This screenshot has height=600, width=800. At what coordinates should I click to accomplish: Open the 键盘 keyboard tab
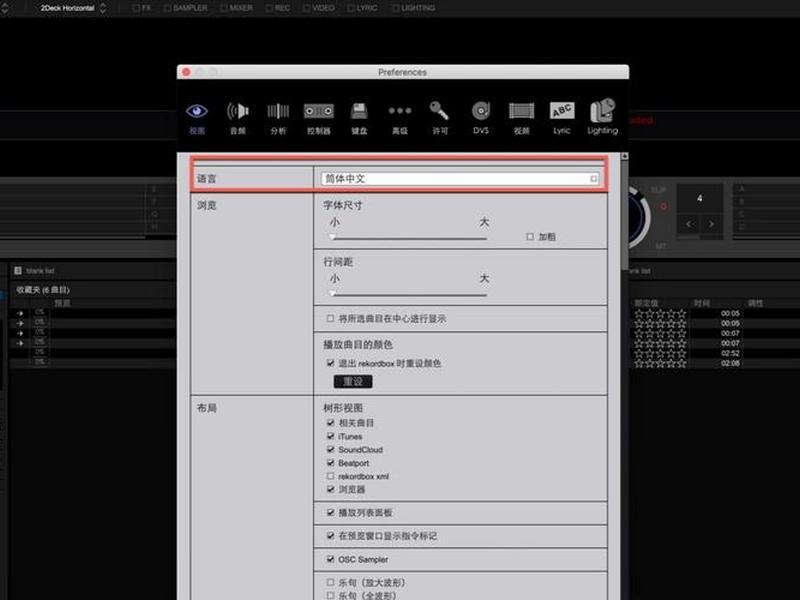tap(359, 118)
